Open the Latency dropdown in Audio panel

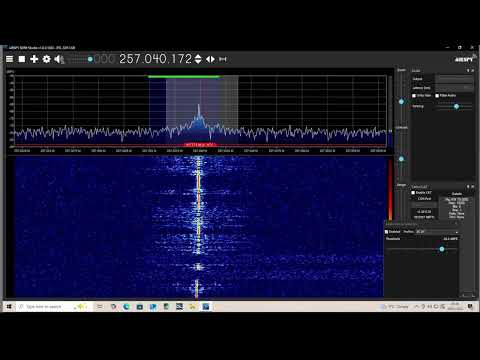pos(455,87)
